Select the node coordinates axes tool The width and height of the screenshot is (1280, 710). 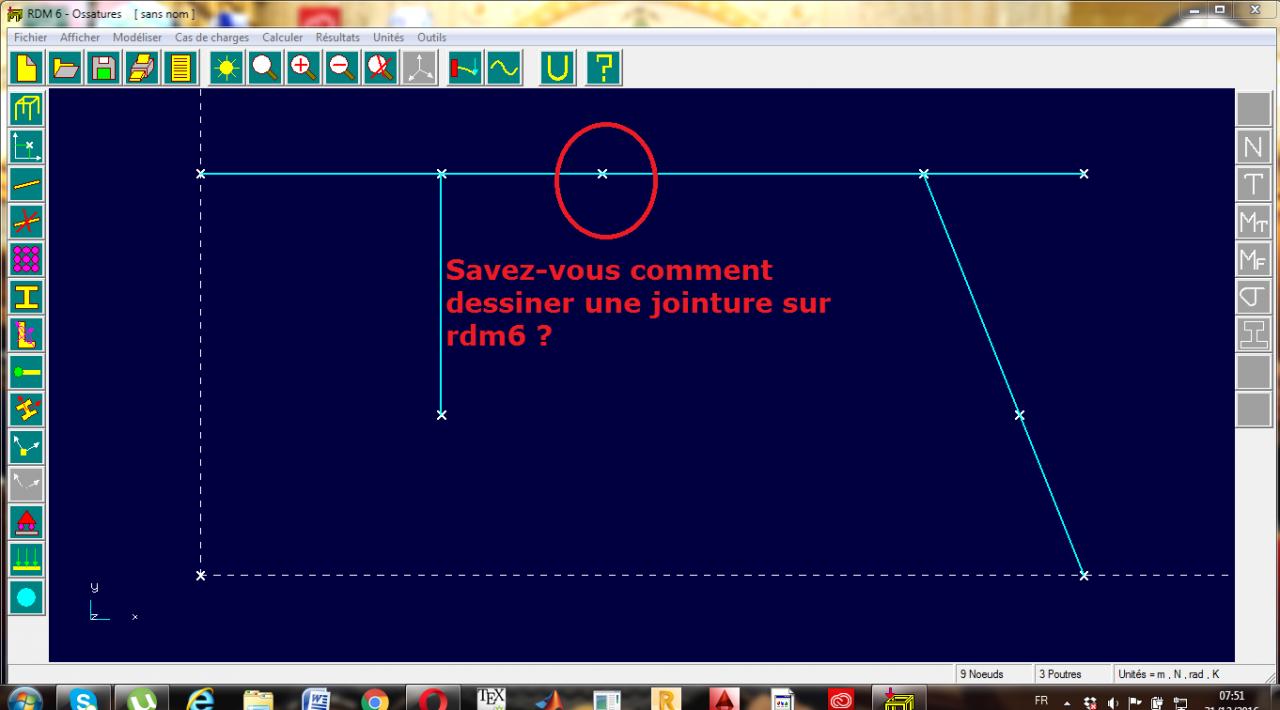pyautogui.click(x=26, y=146)
